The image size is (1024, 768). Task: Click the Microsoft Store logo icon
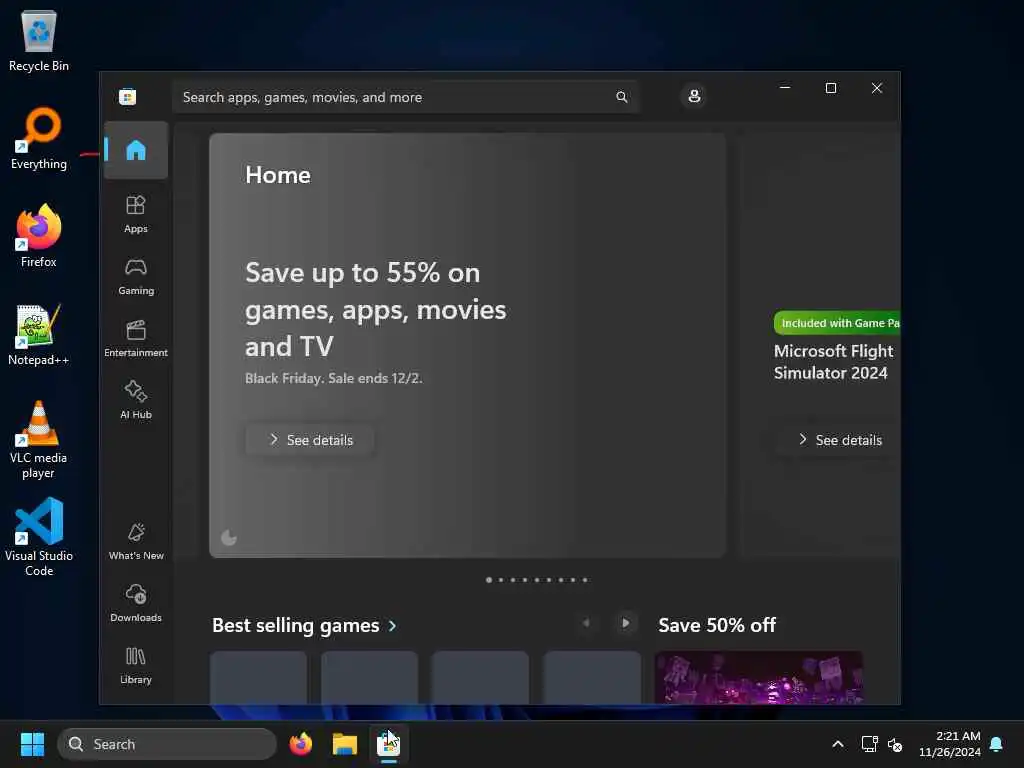pyautogui.click(x=127, y=97)
